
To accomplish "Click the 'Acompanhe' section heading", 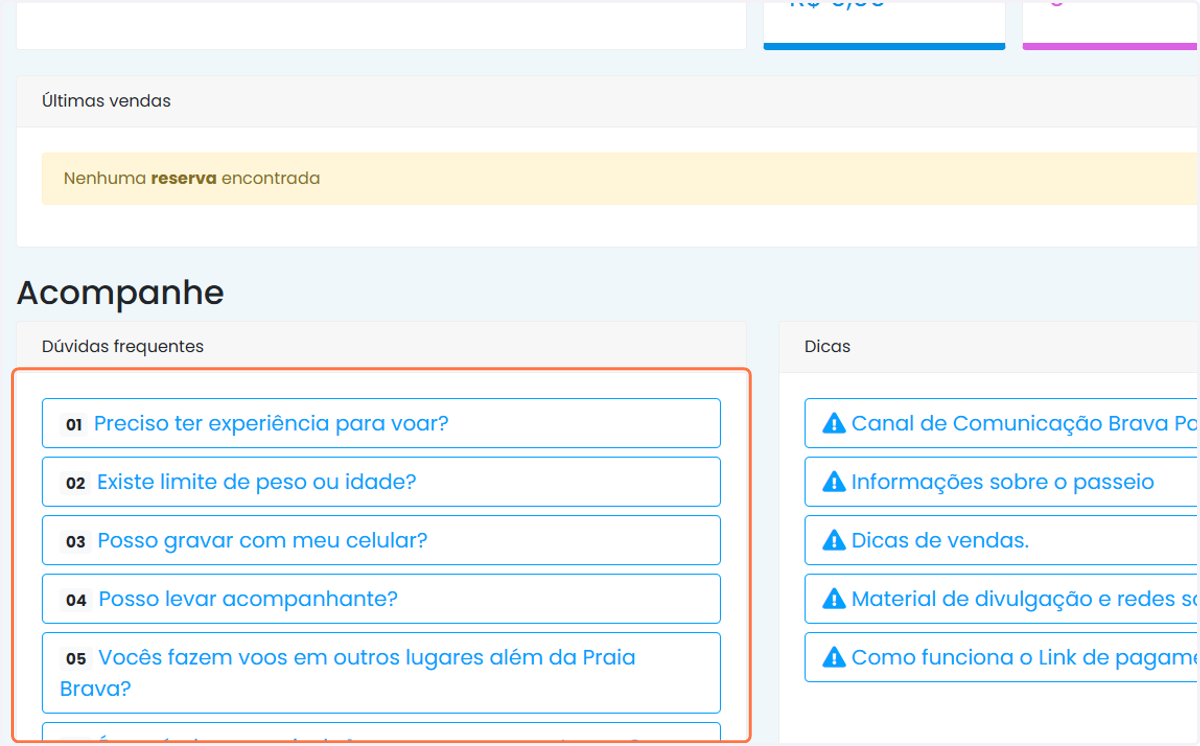I will click(120, 293).
